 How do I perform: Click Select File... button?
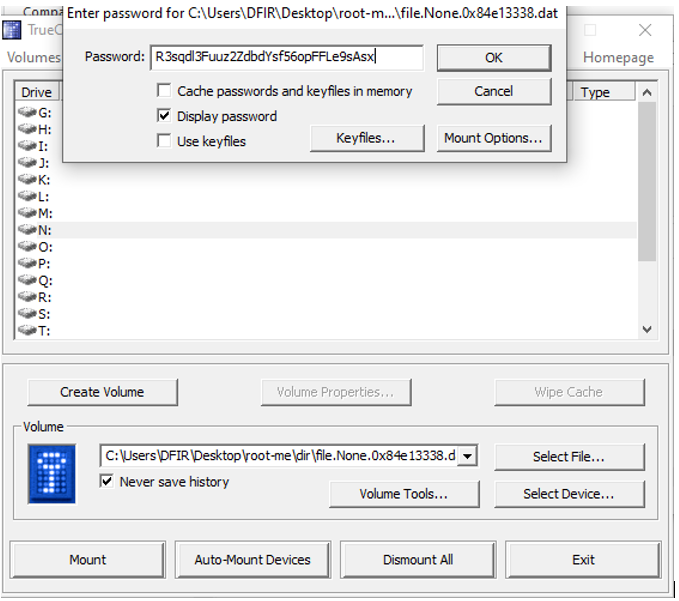click(x=569, y=457)
